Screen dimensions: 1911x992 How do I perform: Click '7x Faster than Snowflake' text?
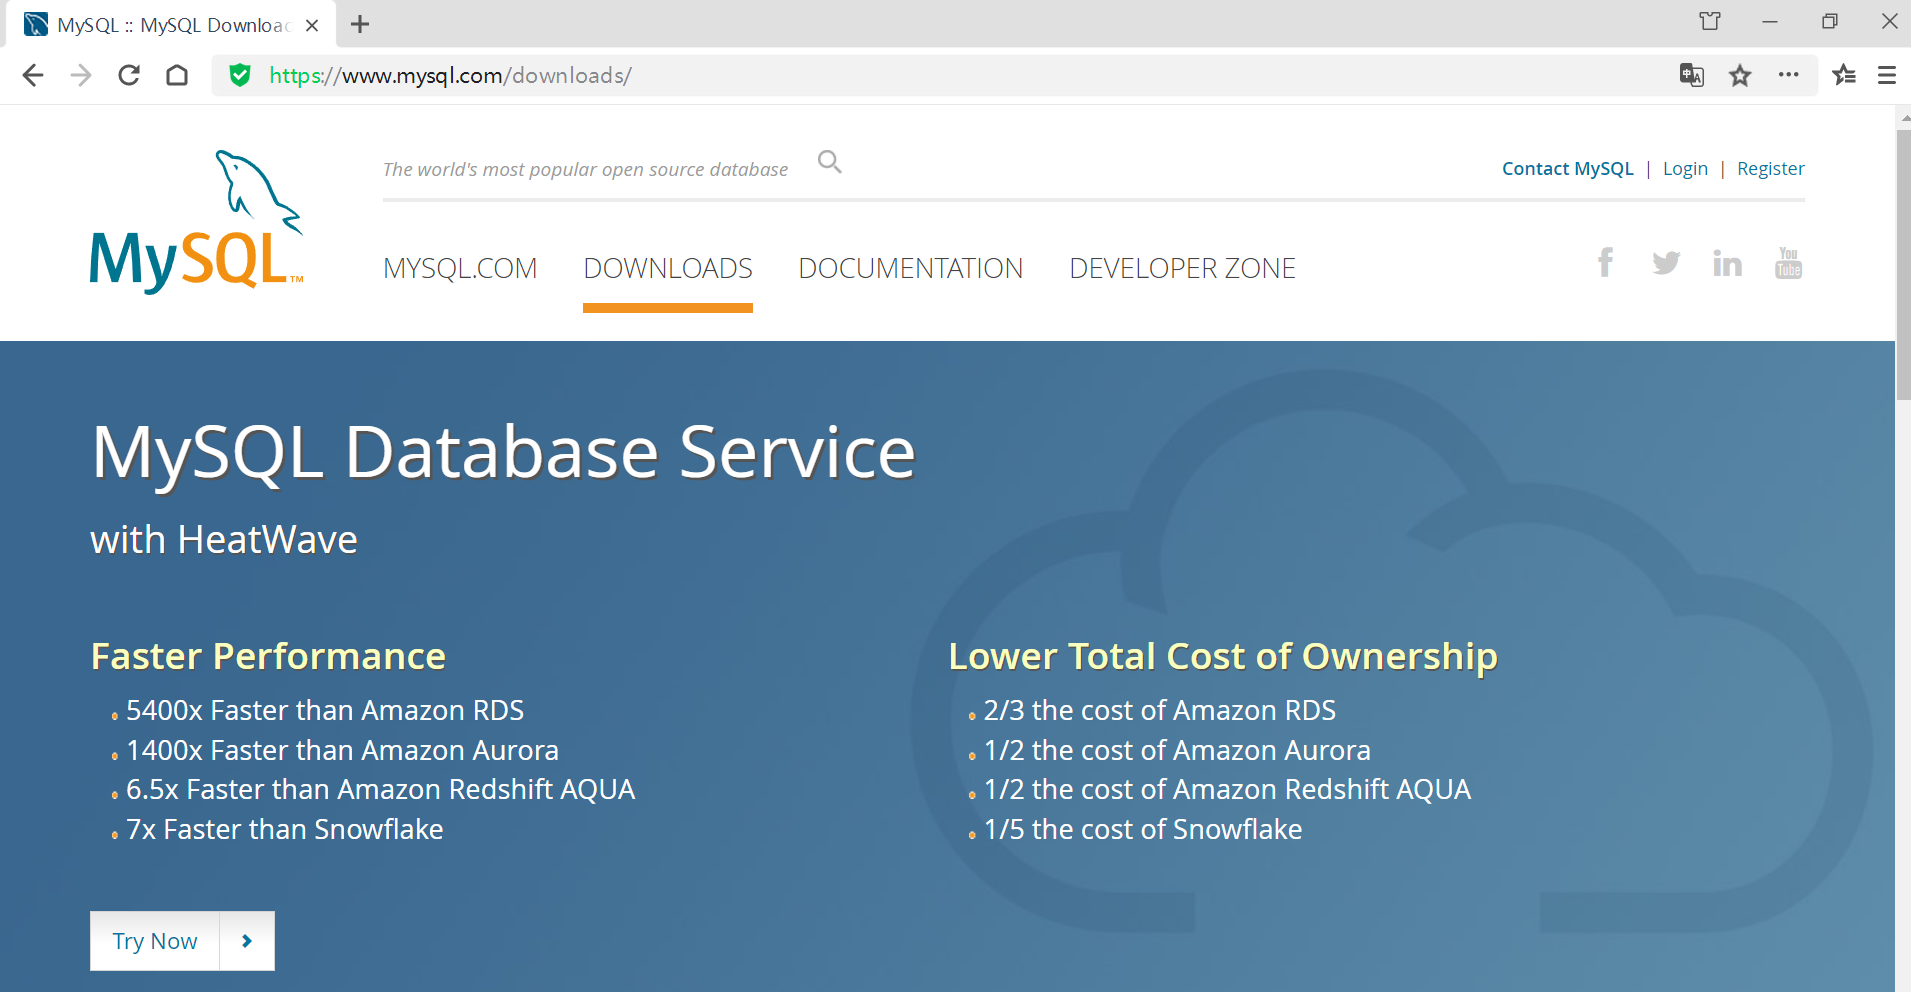pyautogui.click(x=284, y=829)
